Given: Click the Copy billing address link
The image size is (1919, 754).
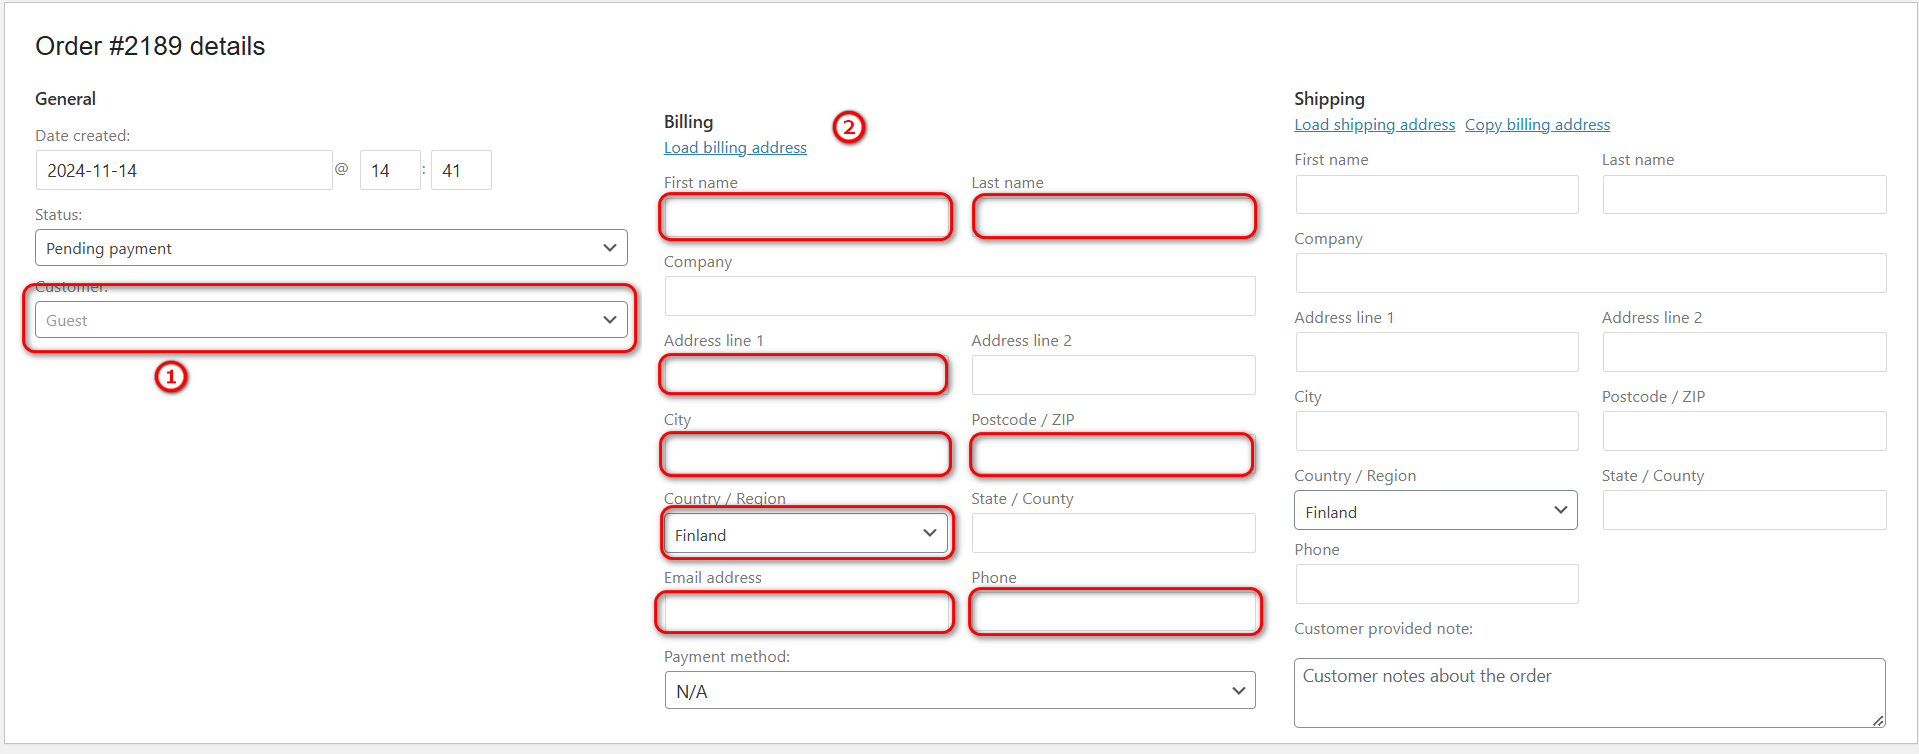Looking at the screenshot, I should (x=1537, y=125).
